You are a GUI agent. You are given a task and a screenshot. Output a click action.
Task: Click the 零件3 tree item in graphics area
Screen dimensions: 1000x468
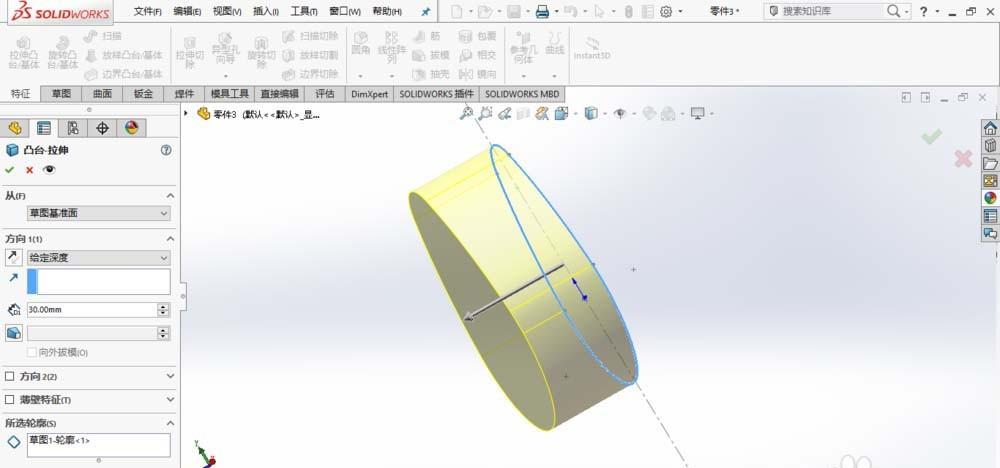(x=258, y=114)
